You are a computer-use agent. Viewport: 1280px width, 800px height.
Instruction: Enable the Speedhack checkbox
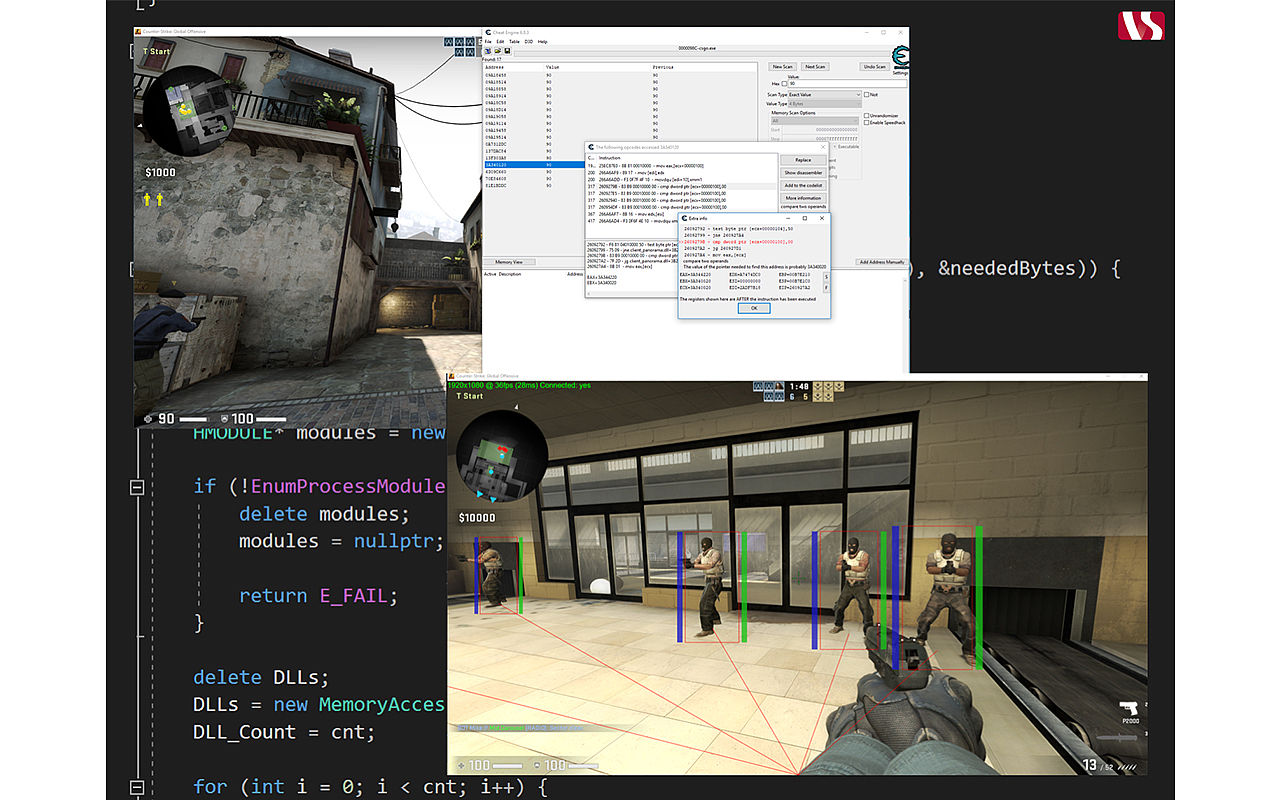coord(866,122)
